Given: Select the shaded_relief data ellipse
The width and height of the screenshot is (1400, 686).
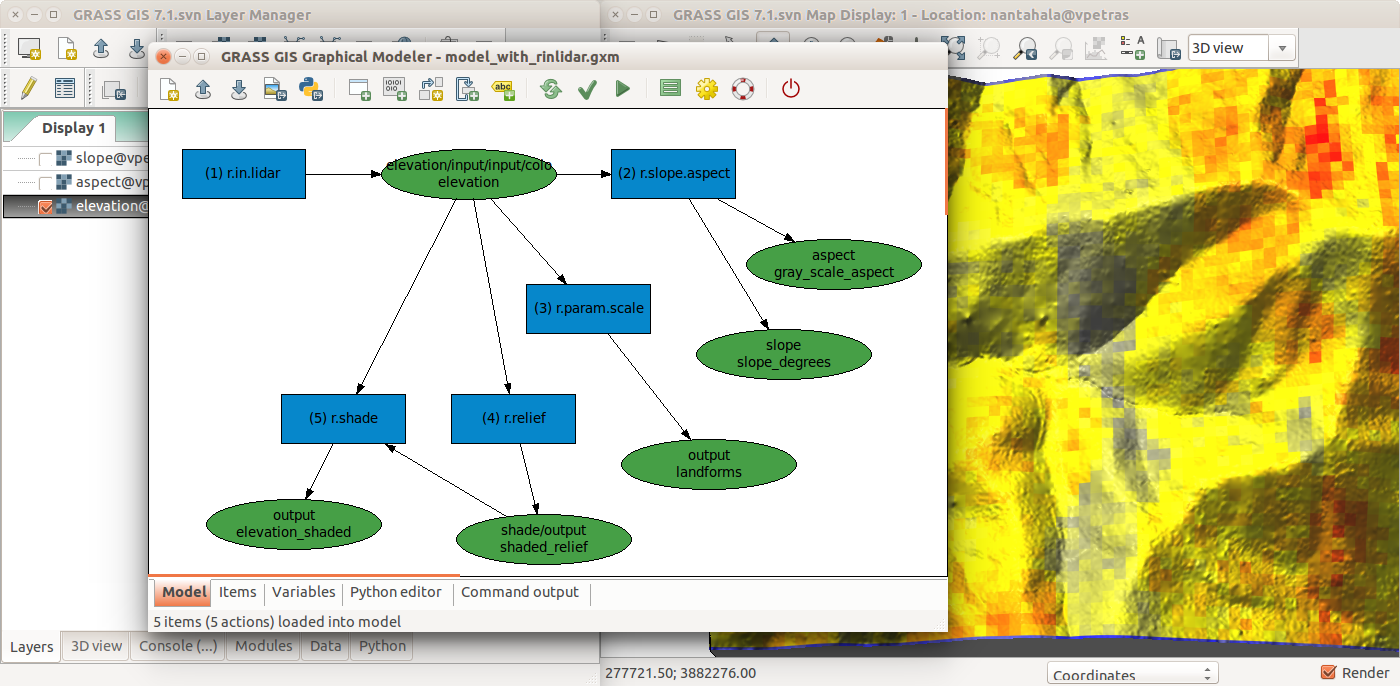Looking at the screenshot, I should pyautogui.click(x=544, y=539).
